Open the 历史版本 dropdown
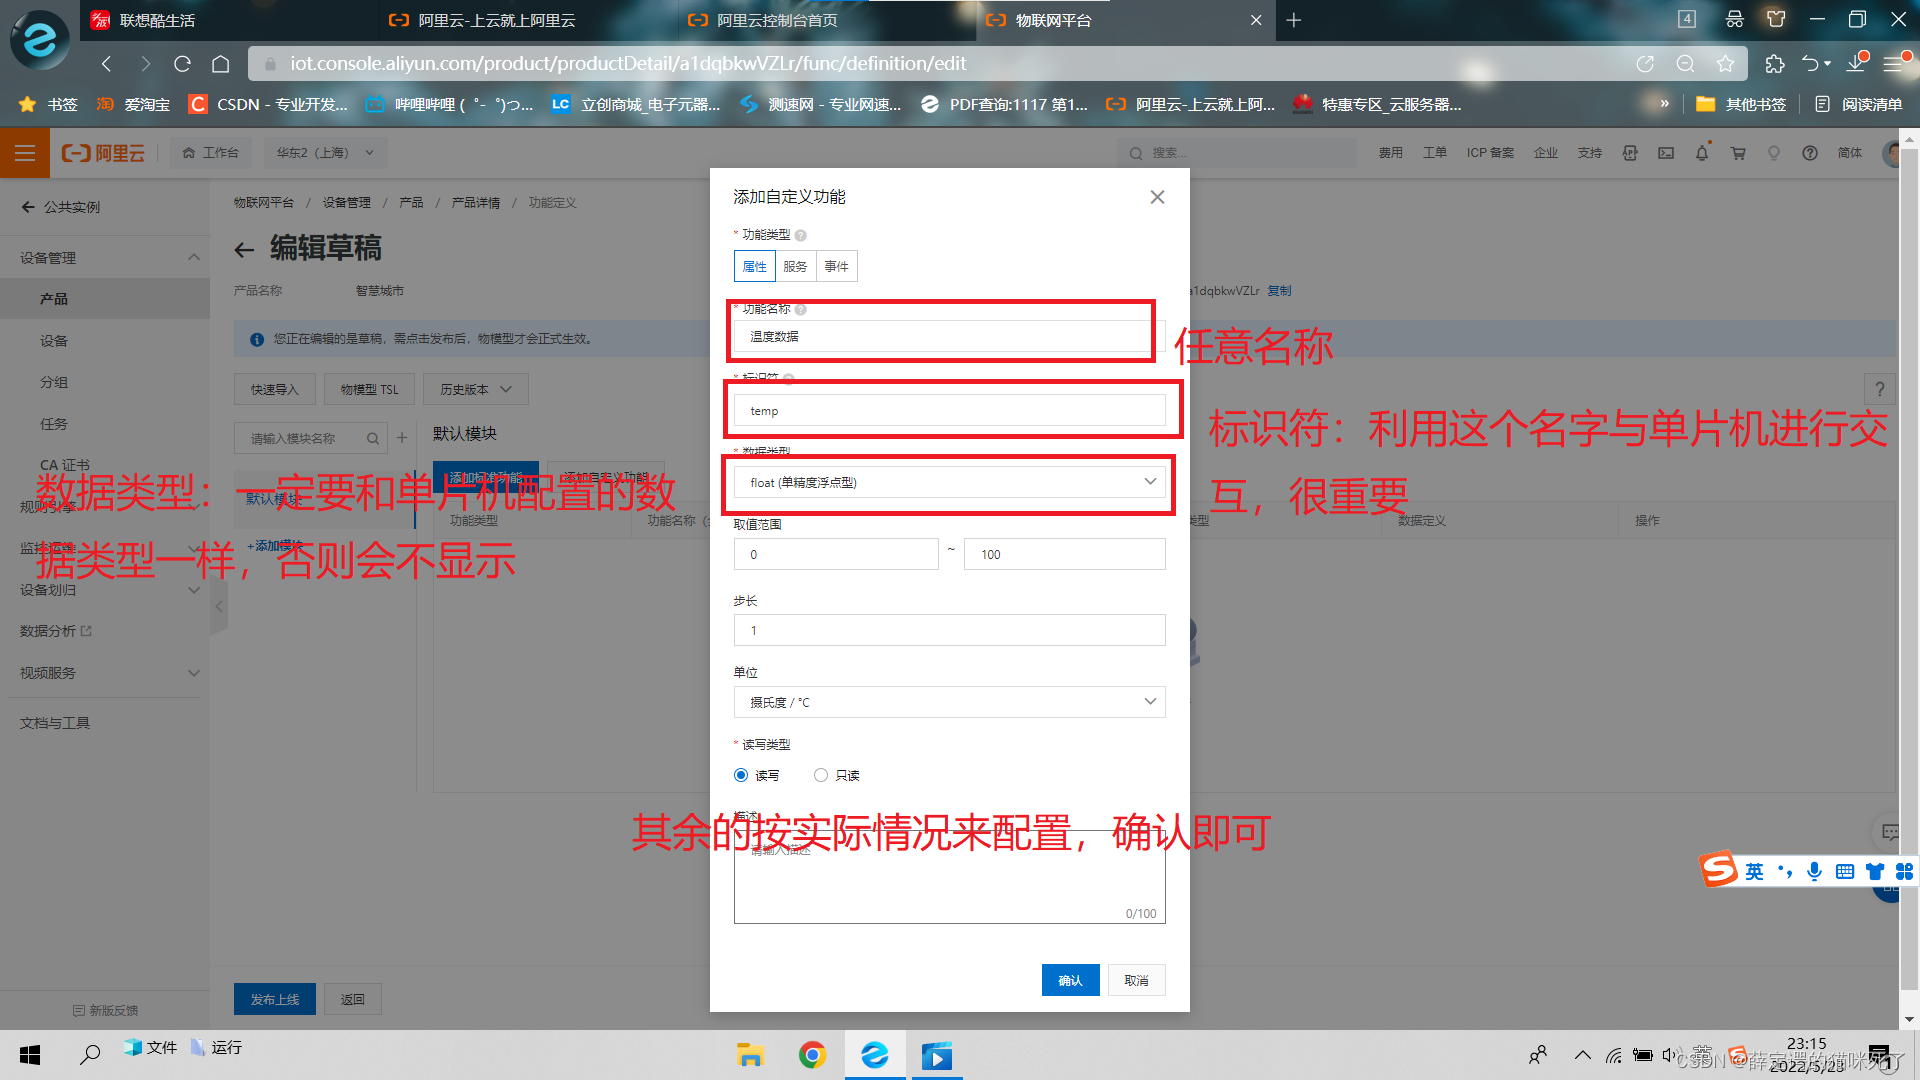 476,389
